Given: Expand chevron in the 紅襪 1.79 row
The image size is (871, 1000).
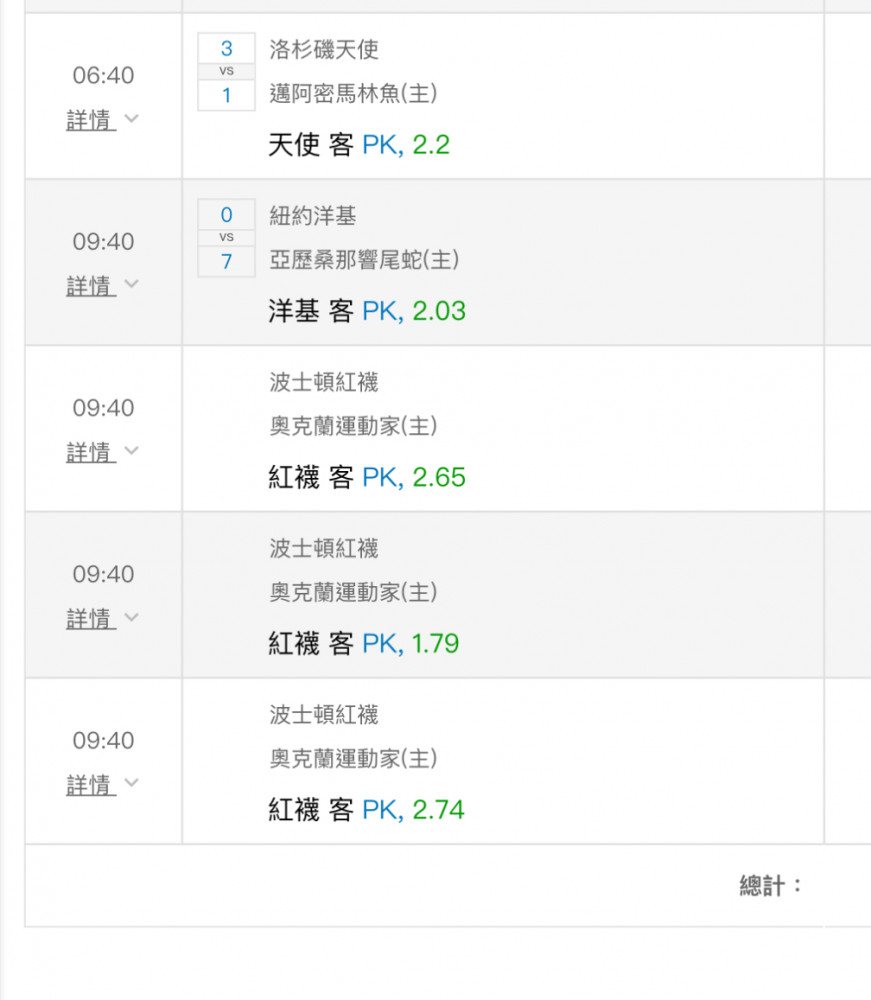Looking at the screenshot, I should (131, 617).
